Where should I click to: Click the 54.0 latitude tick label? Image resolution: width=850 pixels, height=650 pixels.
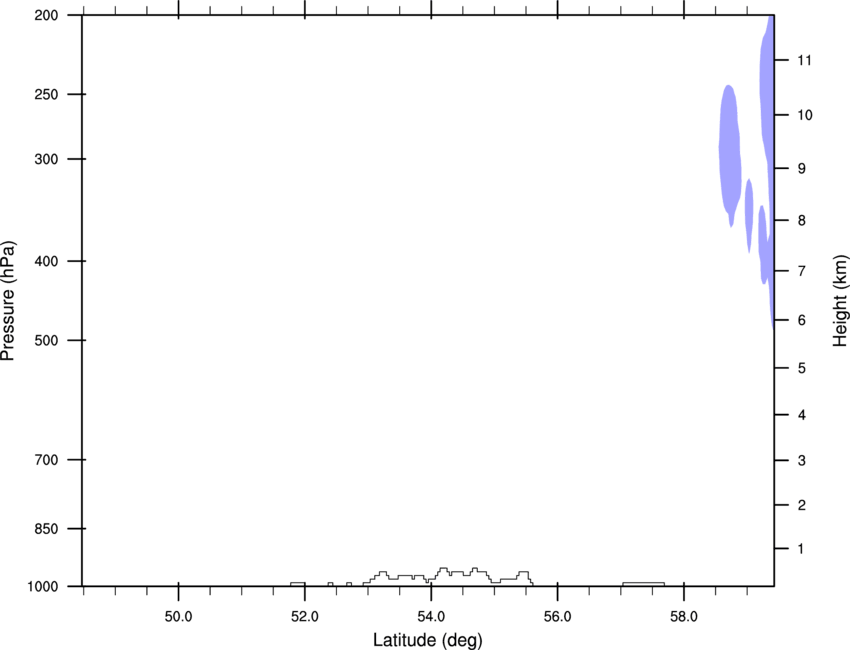[x=432, y=617]
